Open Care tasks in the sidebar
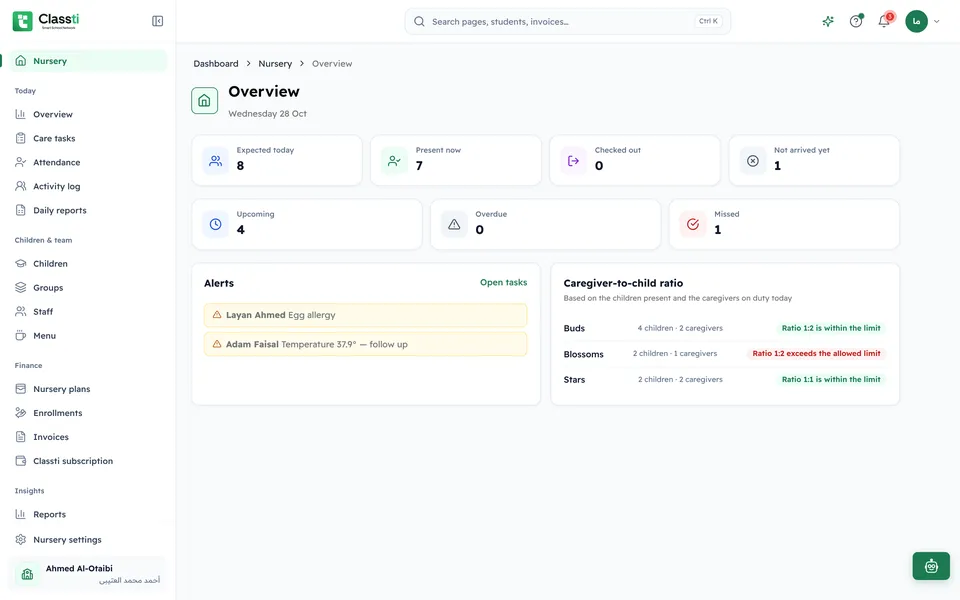The width and height of the screenshot is (960, 600). click(x=88, y=138)
